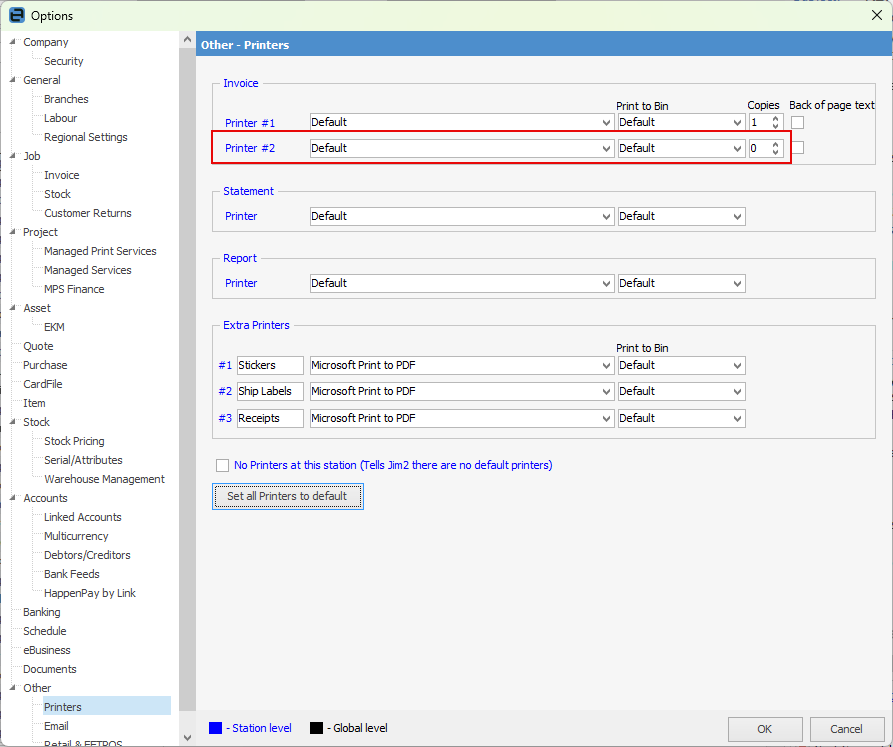Edit the Ship Labels extra printer name
This screenshot has height=747, width=893.
pos(270,391)
